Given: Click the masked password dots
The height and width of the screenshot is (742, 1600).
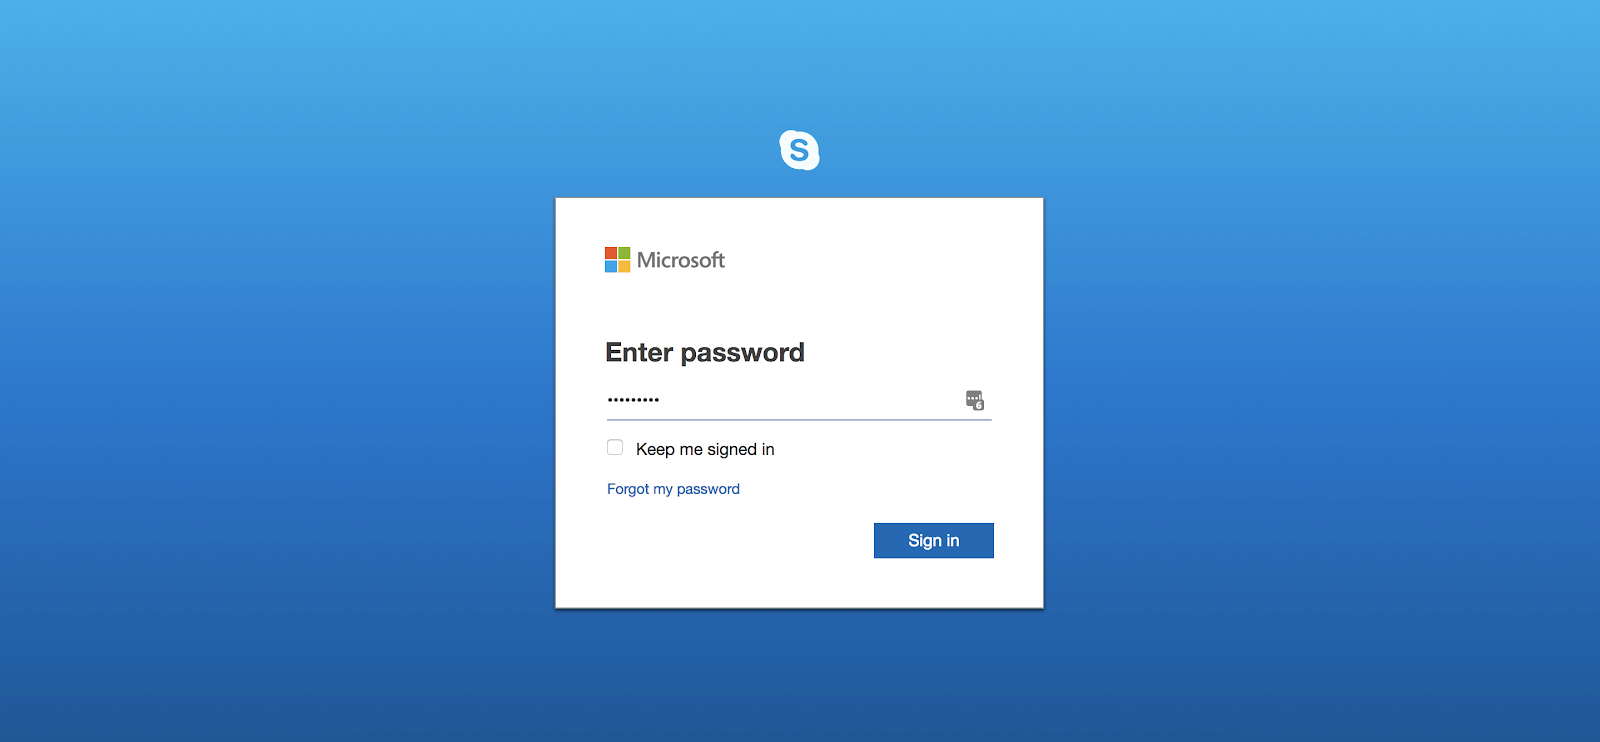Looking at the screenshot, I should 633,400.
